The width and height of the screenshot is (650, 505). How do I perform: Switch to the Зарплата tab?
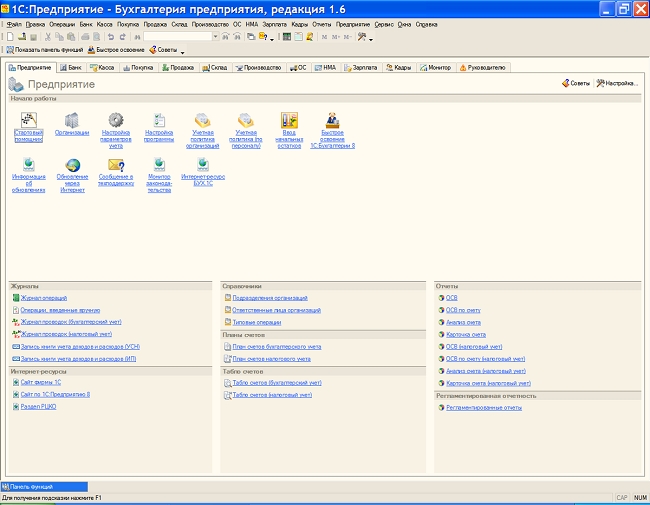click(363, 67)
